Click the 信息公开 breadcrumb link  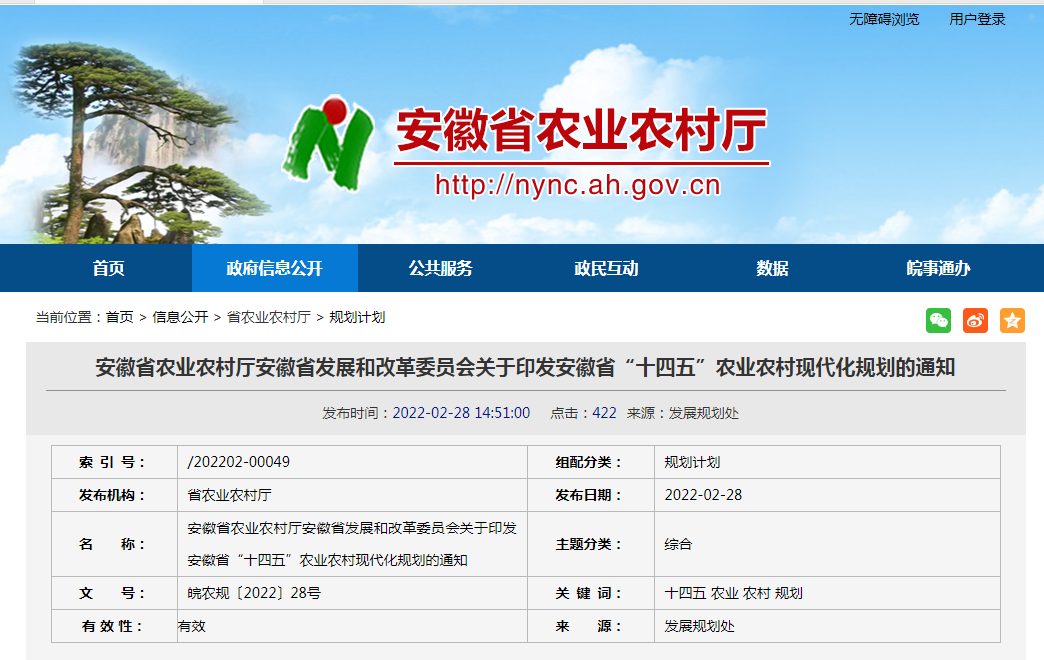tap(180, 317)
